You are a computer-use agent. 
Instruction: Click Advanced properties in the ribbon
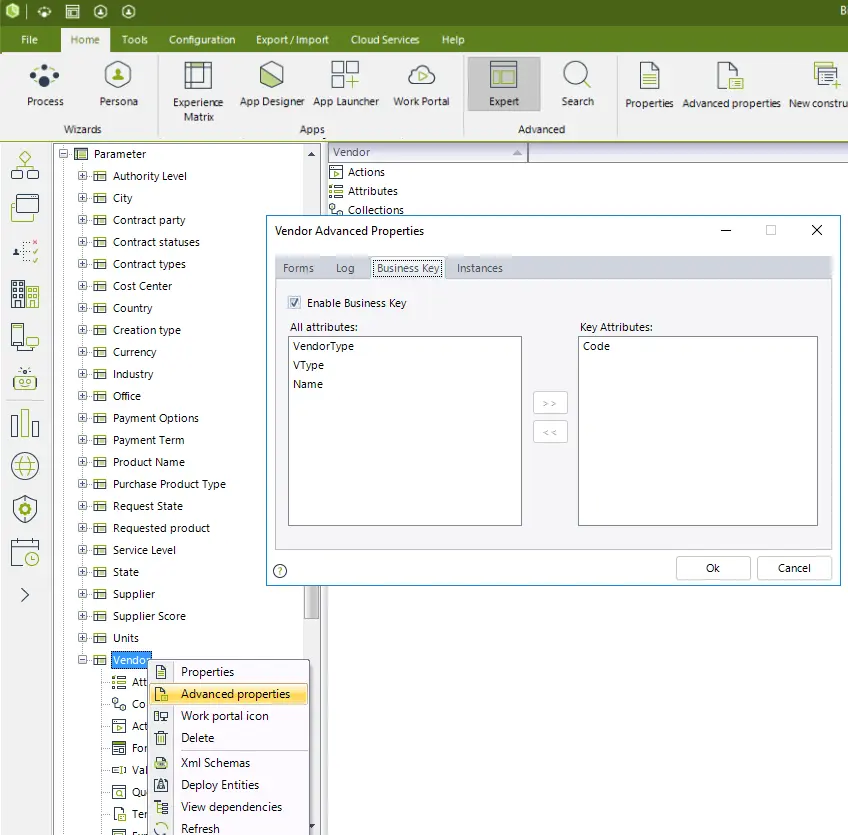tap(731, 84)
